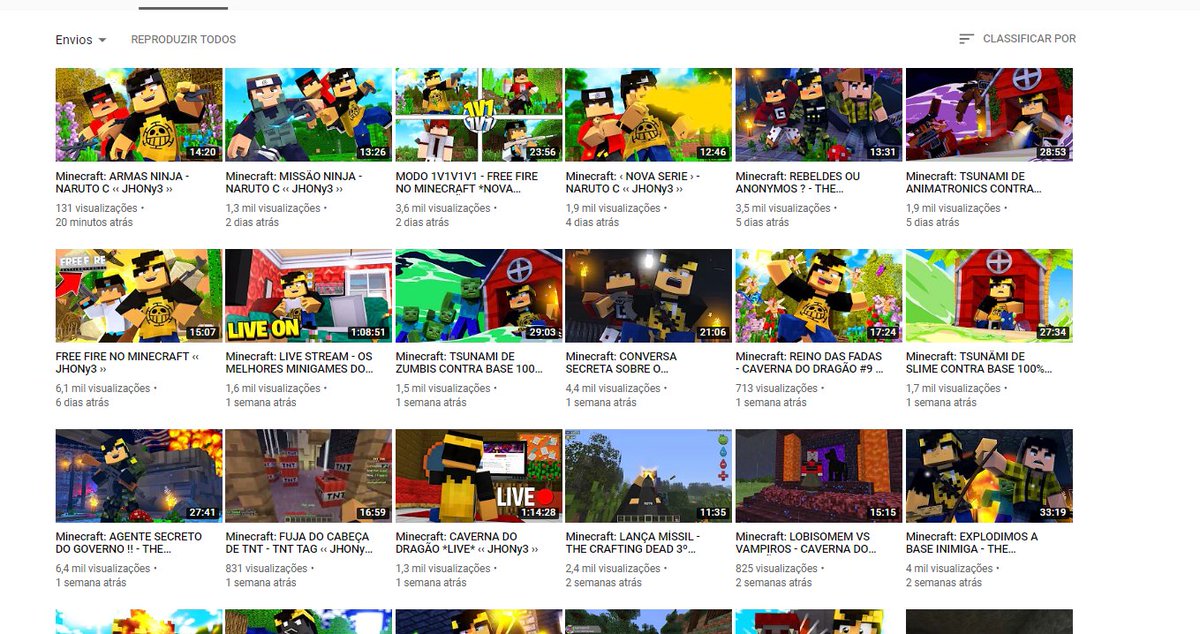Viewport: 1200px width, 634px height.
Task: Open the REBELDES OU ANONYMOS thumbnail
Action: pyautogui.click(x=819, y=115)
